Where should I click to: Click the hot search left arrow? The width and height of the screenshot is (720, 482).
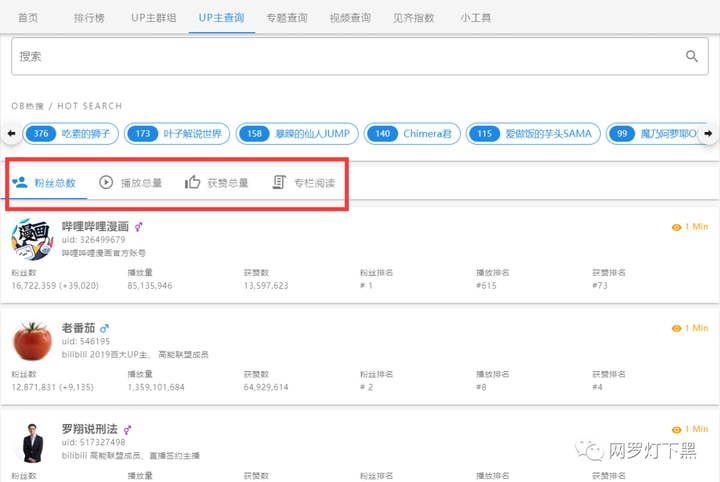tap(11, 134)
